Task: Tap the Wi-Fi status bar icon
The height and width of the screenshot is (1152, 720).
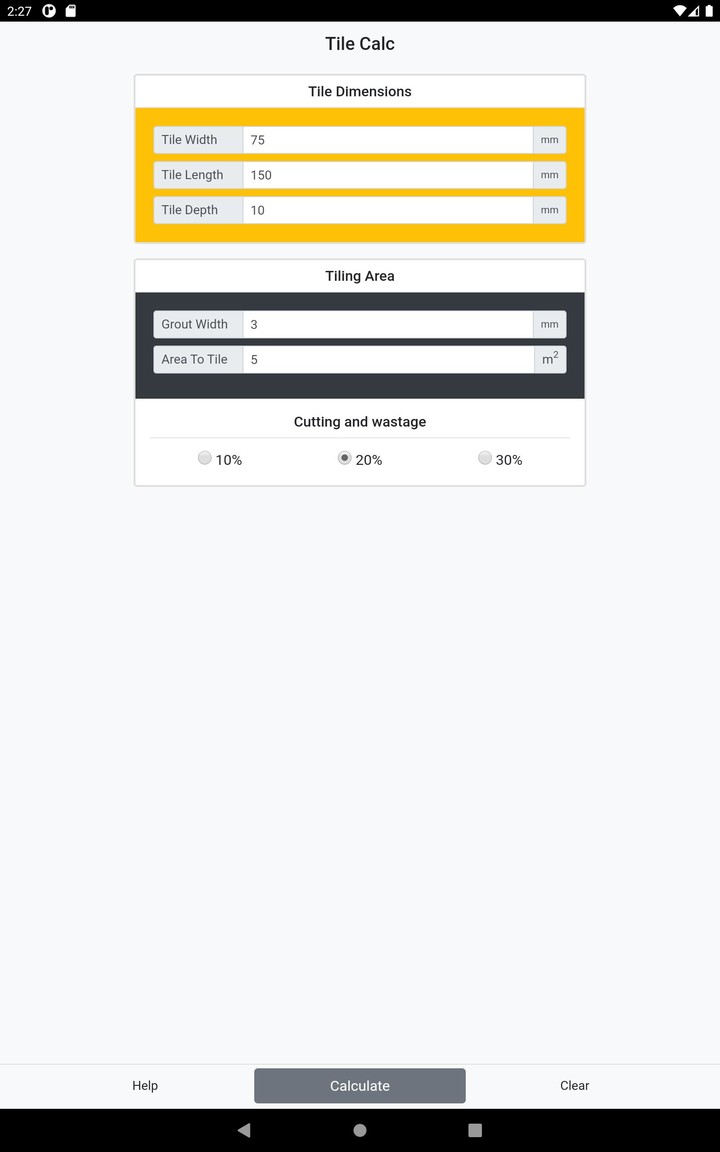Action: 679,11
